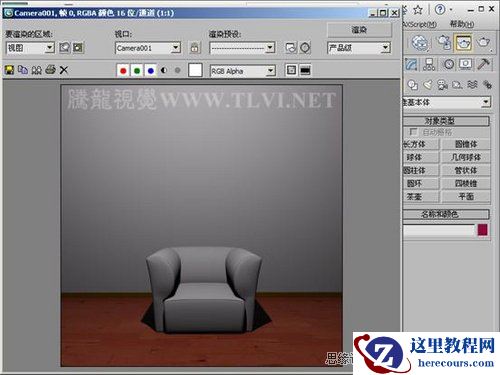The height and width of the screenshot is (375, 500).
Task: Click the 管状体 tube button
Action: tap(466, 170)
